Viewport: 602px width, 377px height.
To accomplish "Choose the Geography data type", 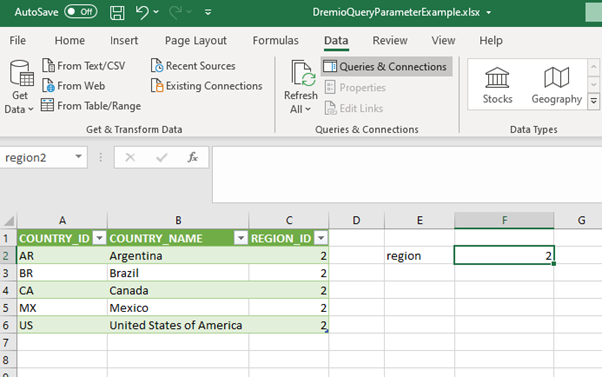I will (556, 85).
